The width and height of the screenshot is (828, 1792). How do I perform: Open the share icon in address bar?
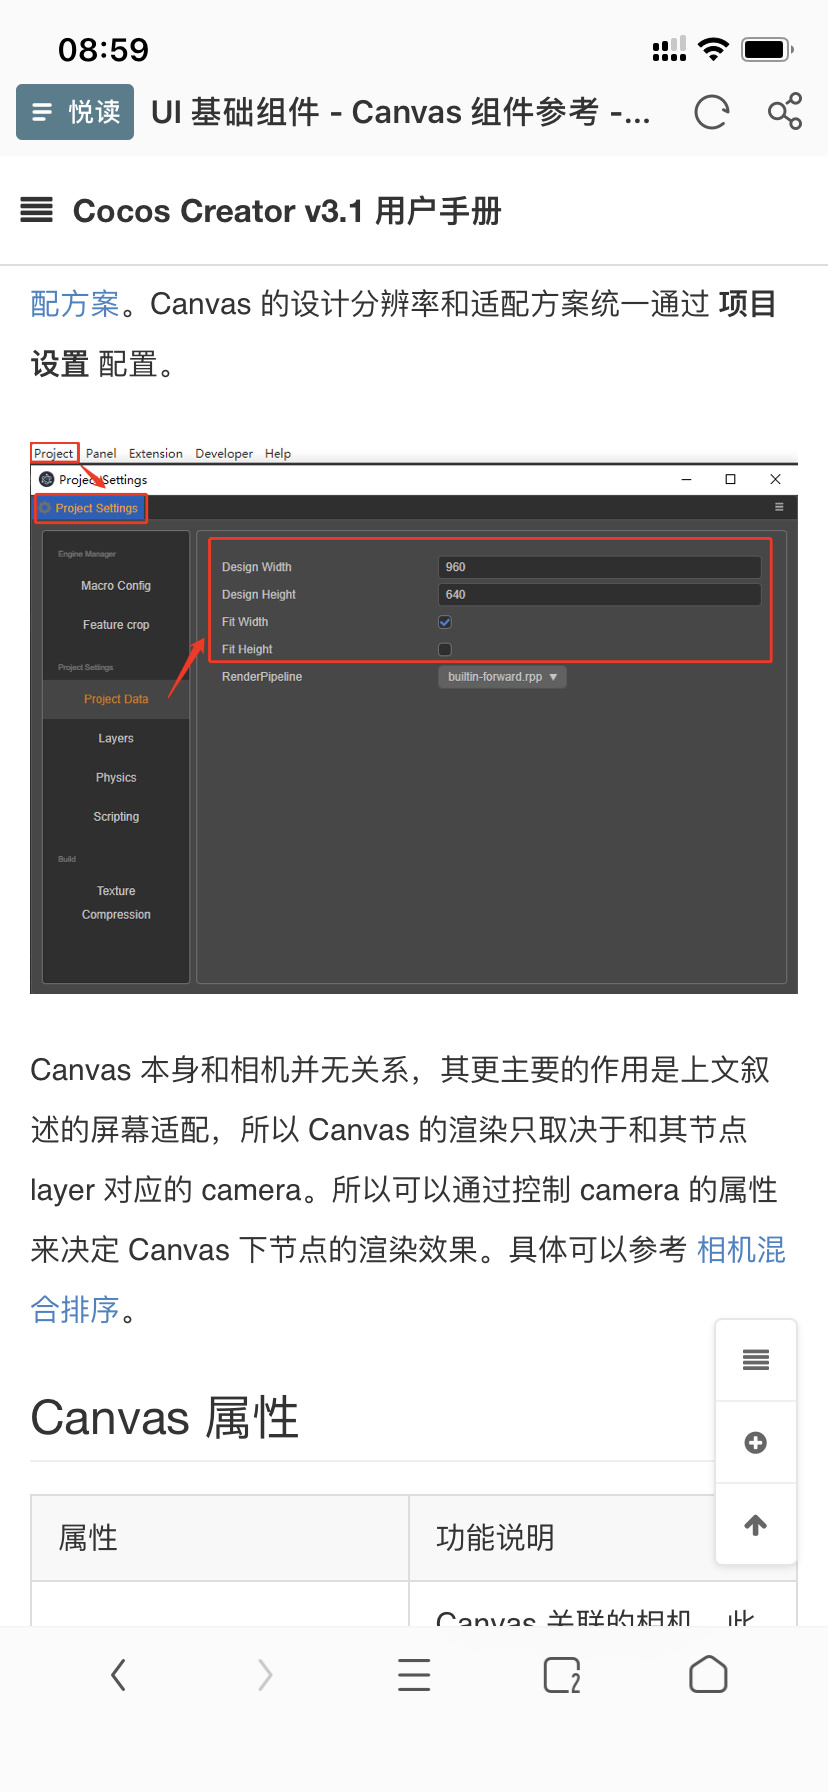pos(785,111)
